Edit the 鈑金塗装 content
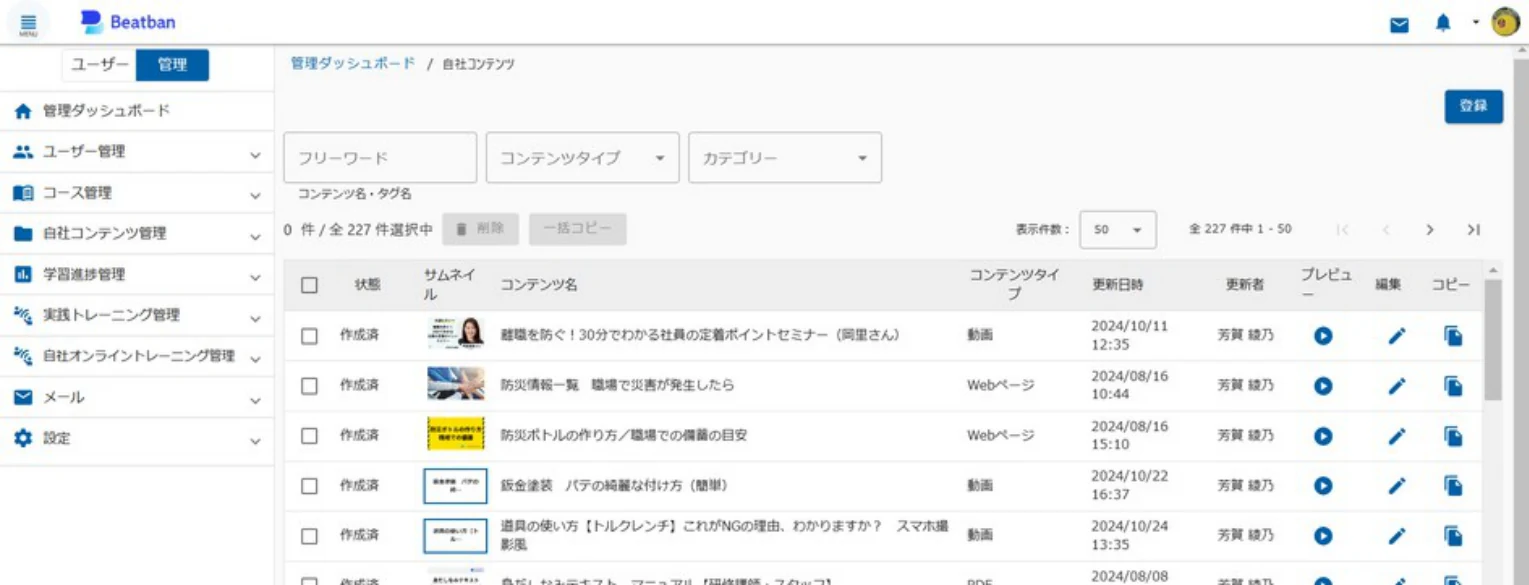 coord(1397,486)
